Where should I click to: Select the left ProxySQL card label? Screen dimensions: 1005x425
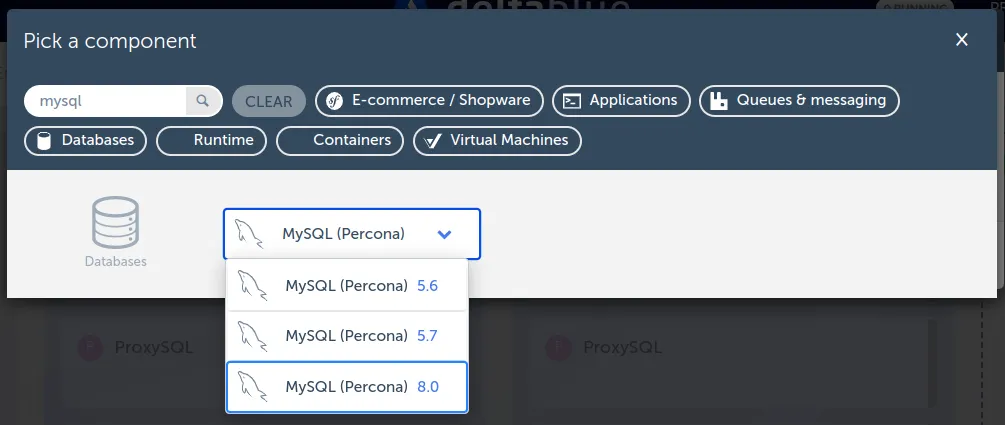click(152, 348)
